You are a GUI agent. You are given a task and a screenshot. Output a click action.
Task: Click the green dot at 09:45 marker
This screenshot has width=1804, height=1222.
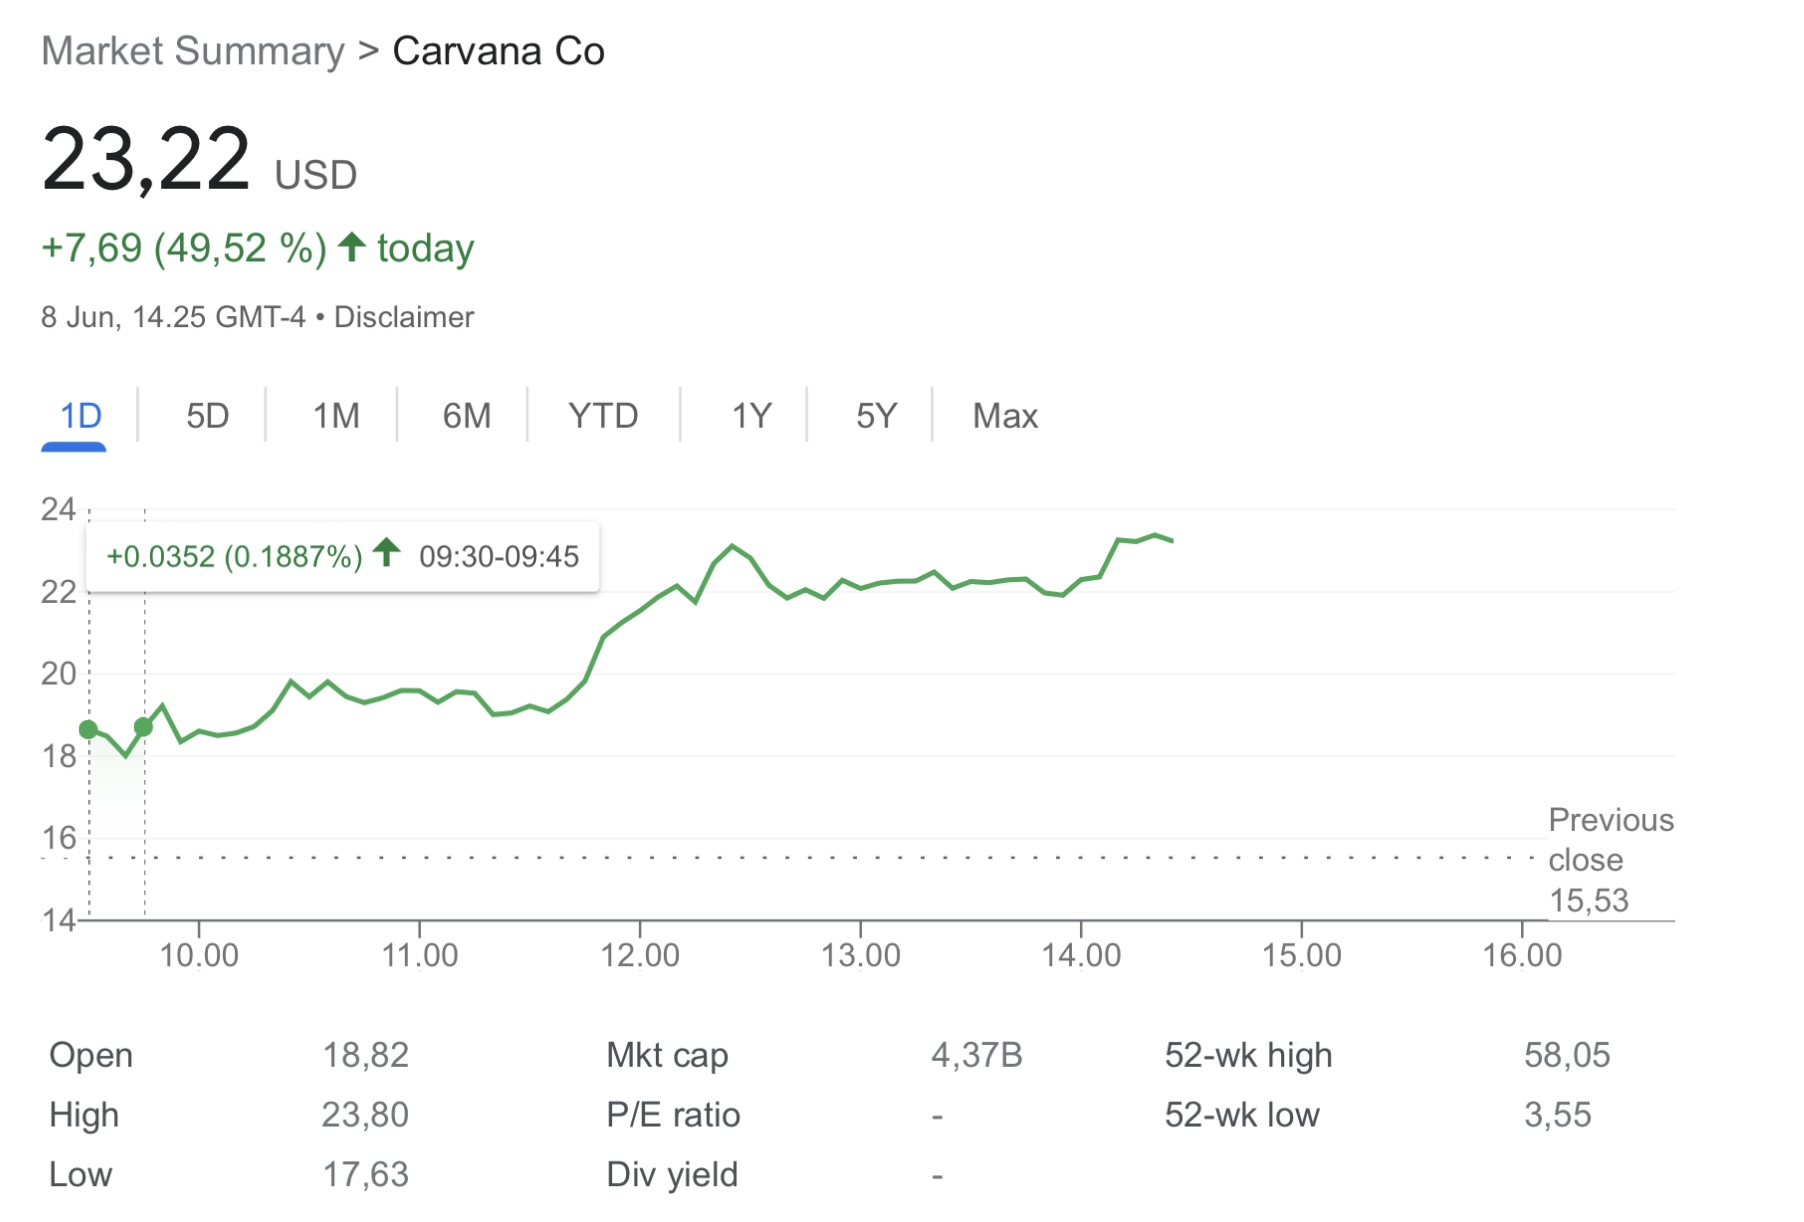[144, 727]
